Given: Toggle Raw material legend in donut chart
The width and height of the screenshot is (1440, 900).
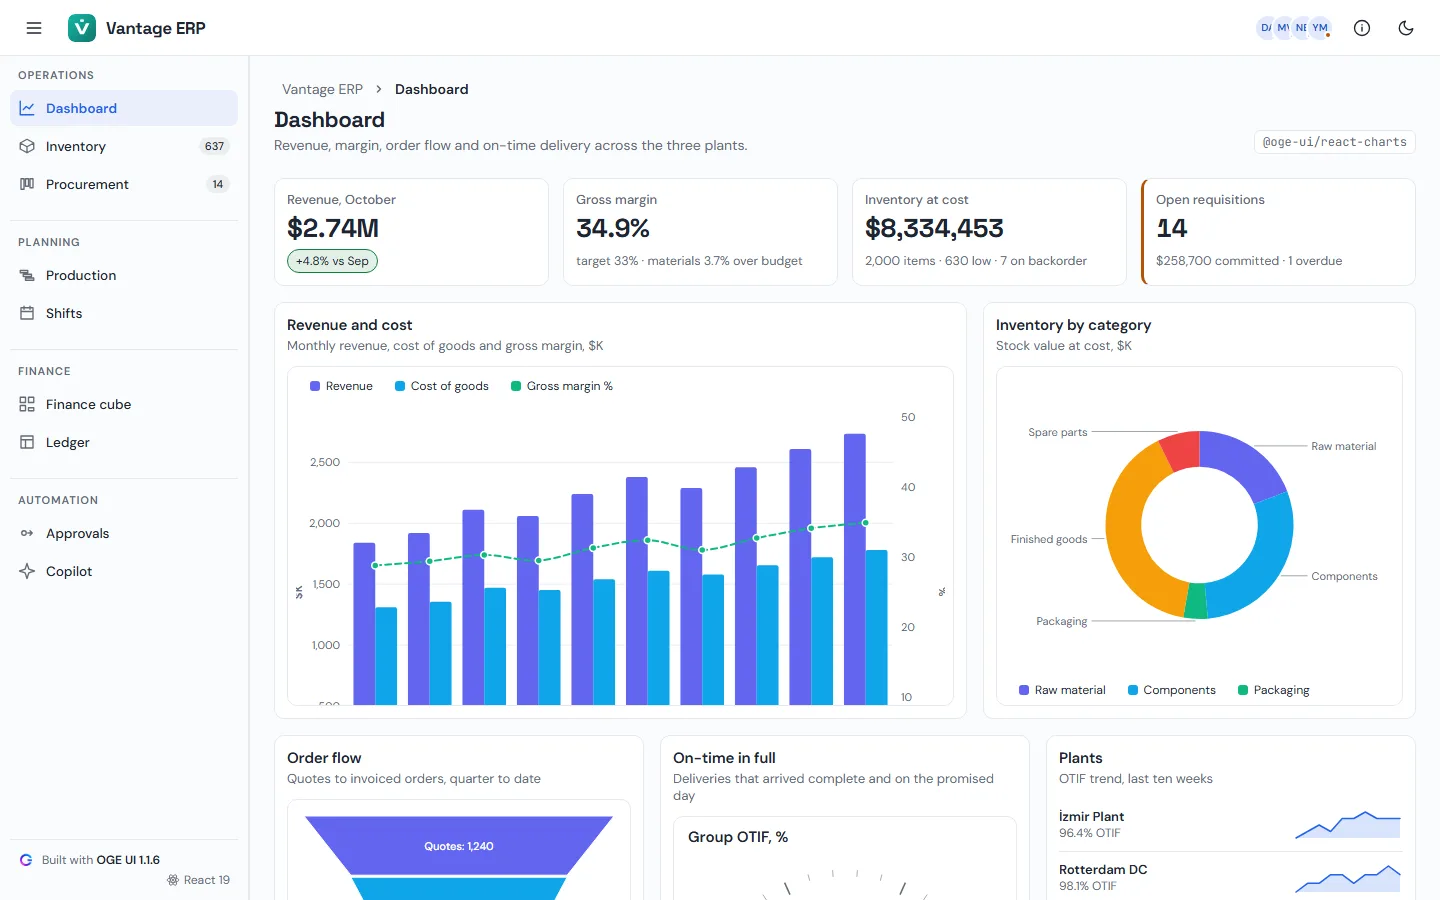Looking at the screenshot, I should (1062, 690).
